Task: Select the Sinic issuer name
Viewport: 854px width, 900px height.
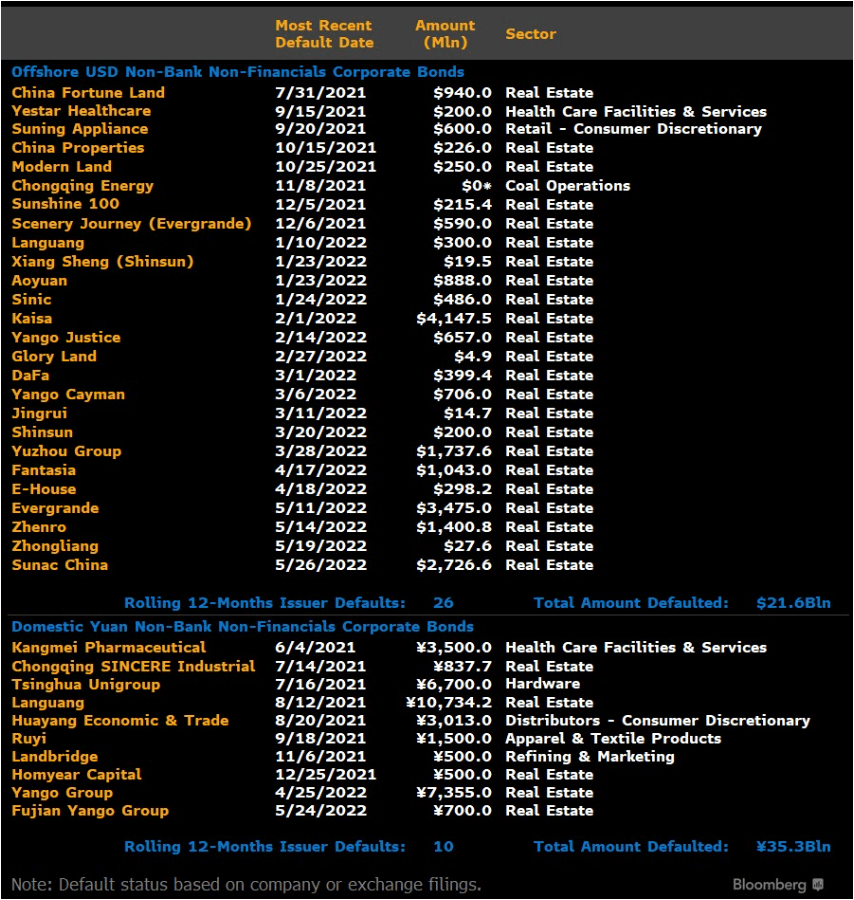Action: click(31, 299)
